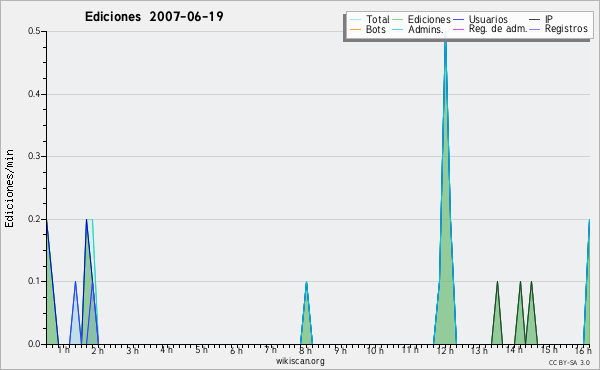Click the '12 h' x-axis label
The height and width of the screenshot is (370, 600).
tap(445, 350)
